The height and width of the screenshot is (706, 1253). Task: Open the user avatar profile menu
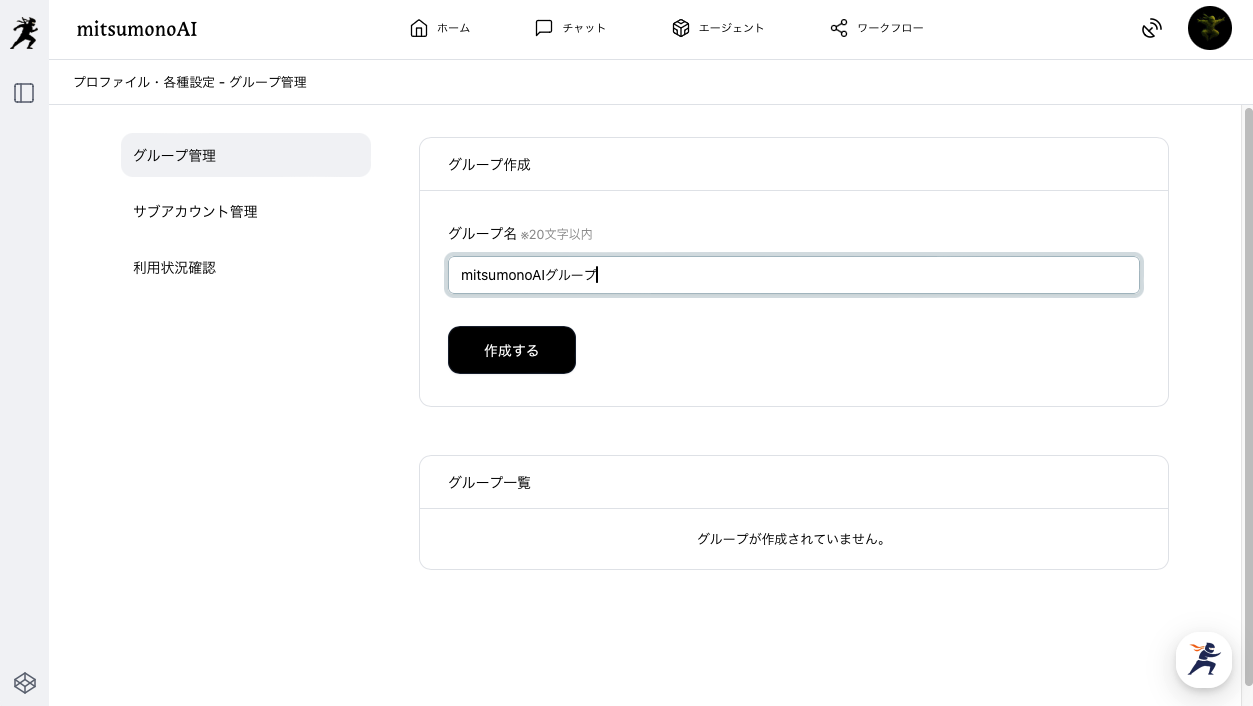[1209, 28]
